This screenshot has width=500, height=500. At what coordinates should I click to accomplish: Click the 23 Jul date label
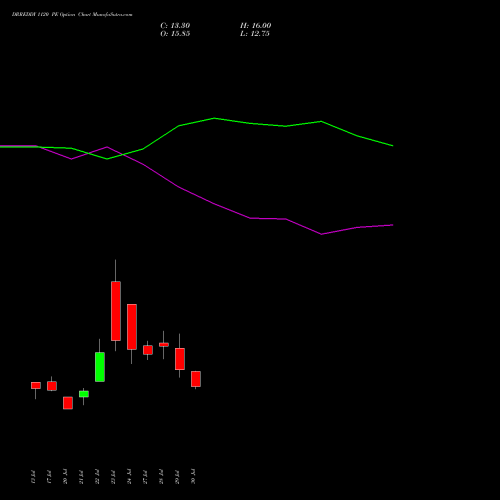[113, 477]
